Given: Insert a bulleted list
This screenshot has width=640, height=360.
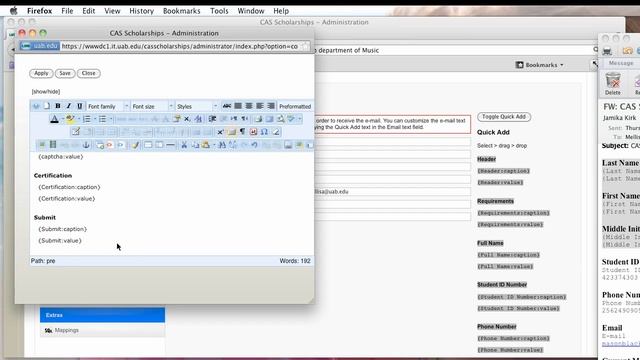Looking at the screenshot, I should coord(103,119).
